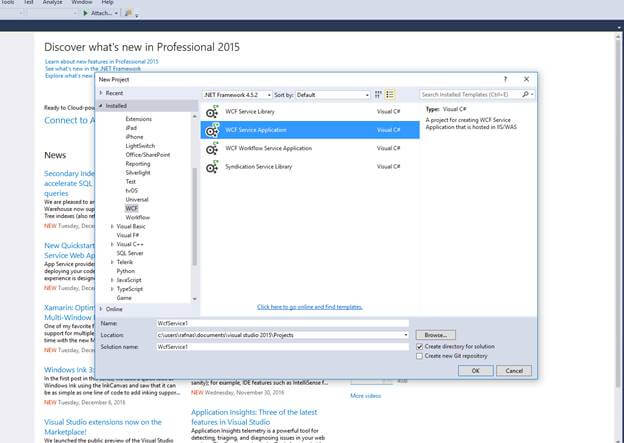Viewport: 624px width, 443px height.
Task: Select the Python tree item
Action: point(126,271)
